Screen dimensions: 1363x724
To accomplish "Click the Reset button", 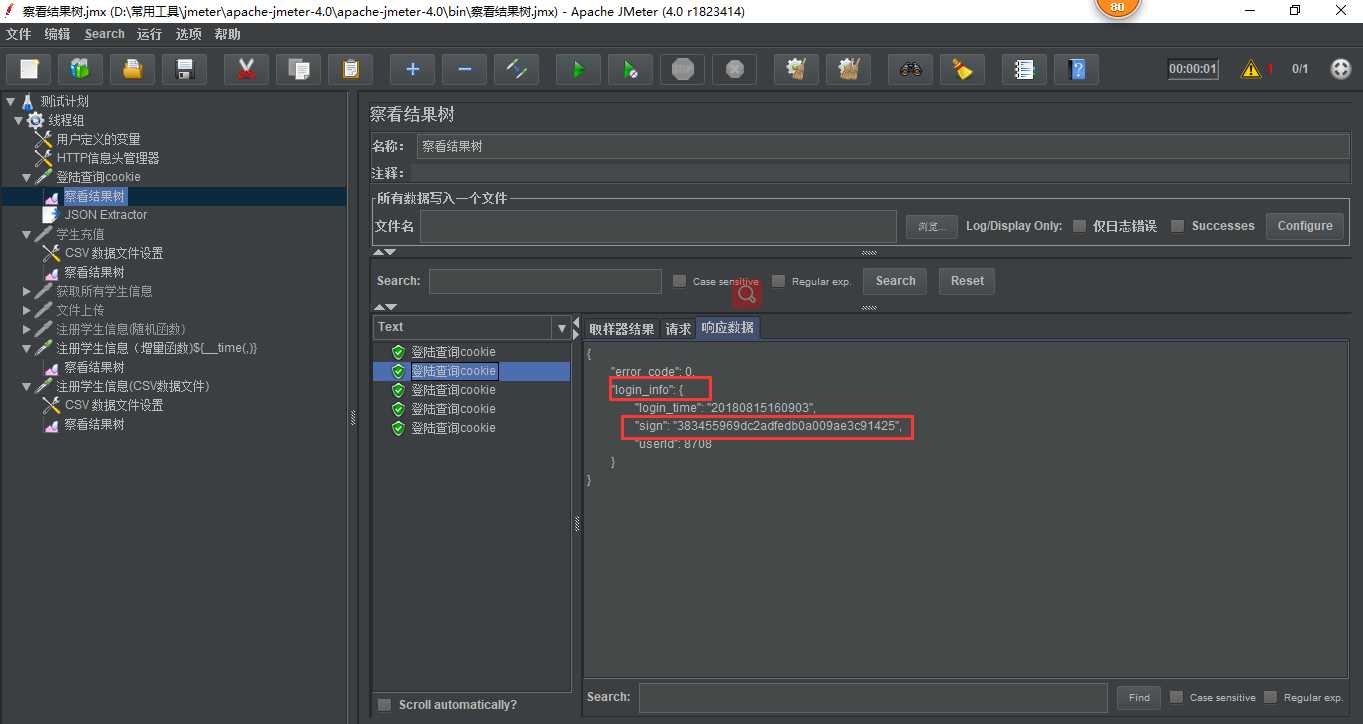I will (x=967, y=281).
